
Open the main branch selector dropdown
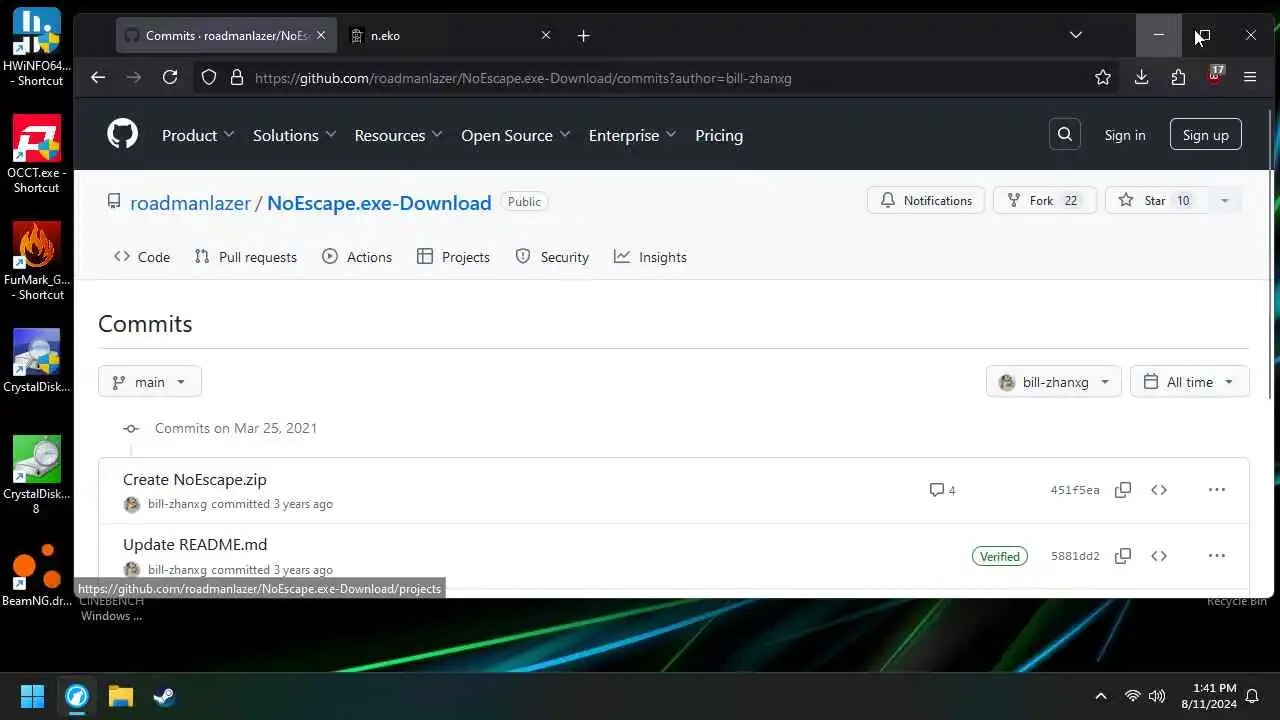150,382
